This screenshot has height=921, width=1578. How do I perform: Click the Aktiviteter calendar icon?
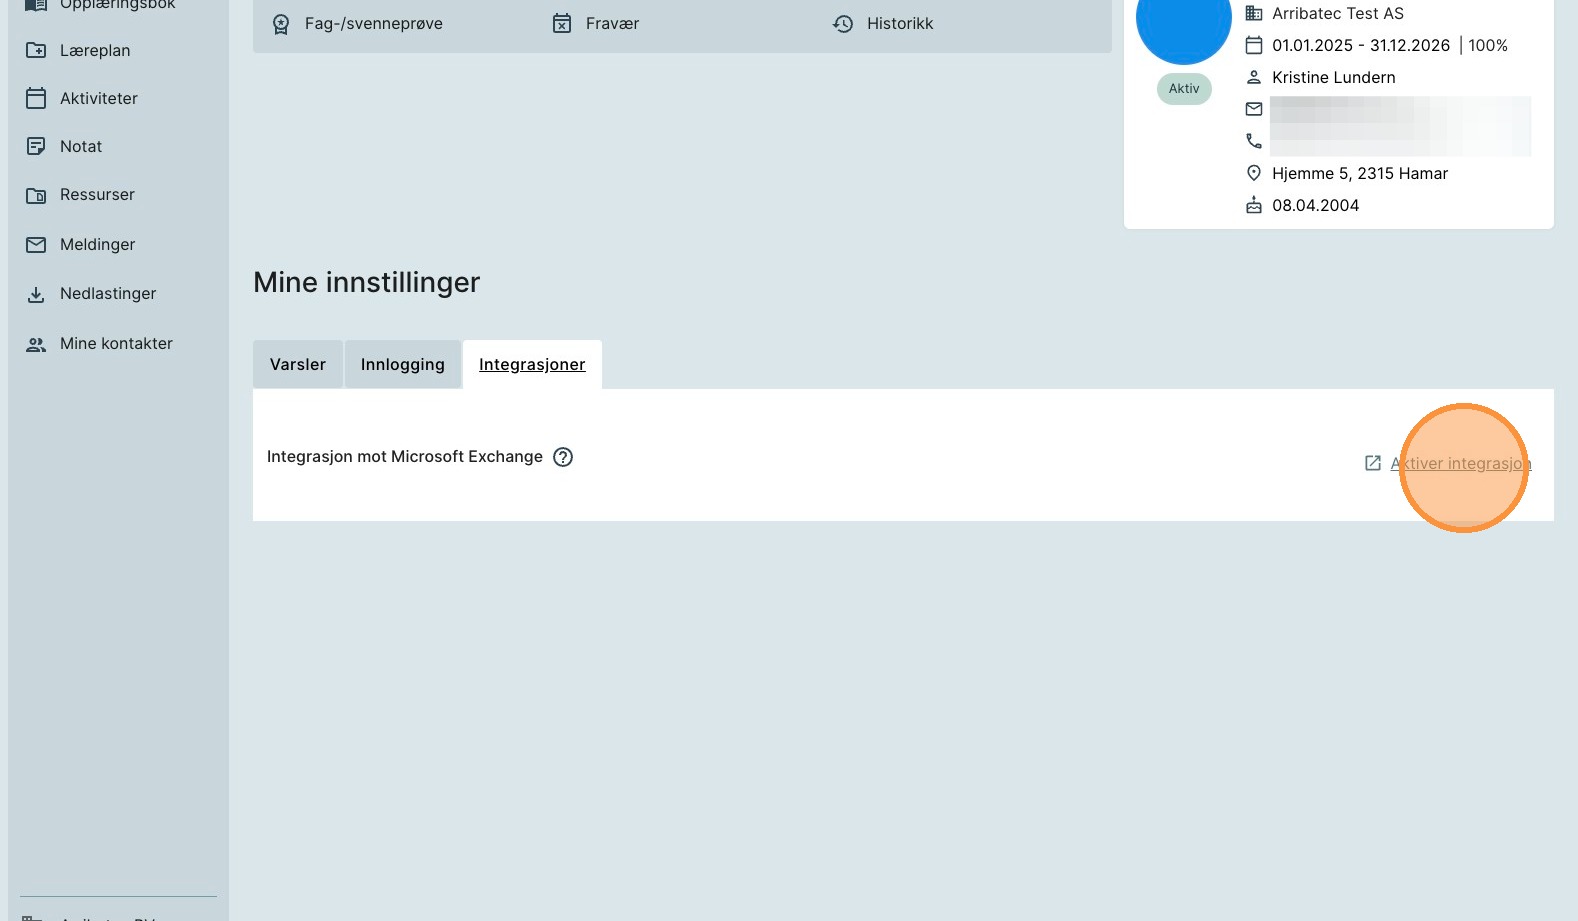coord(36,98)
